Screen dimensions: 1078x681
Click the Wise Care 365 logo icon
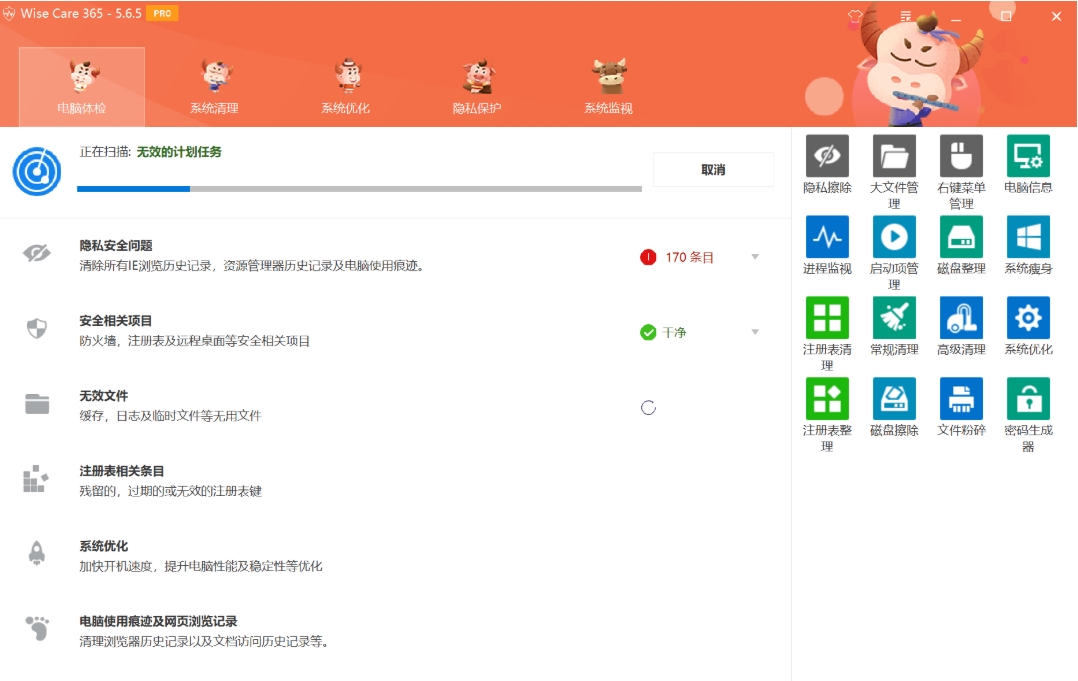pyautogui.click(x=9, y=13)
